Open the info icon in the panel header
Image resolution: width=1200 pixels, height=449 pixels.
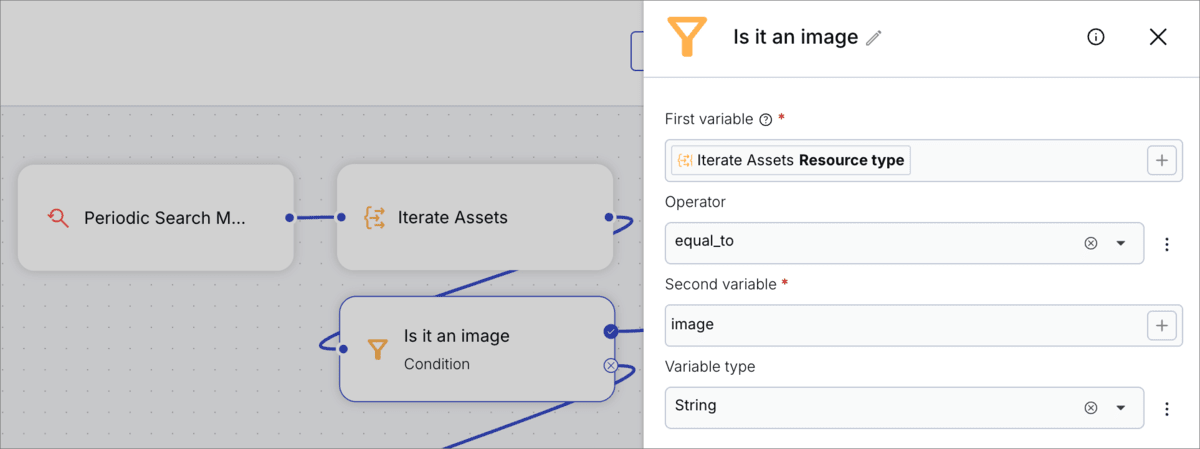(x=1096, y=37)
